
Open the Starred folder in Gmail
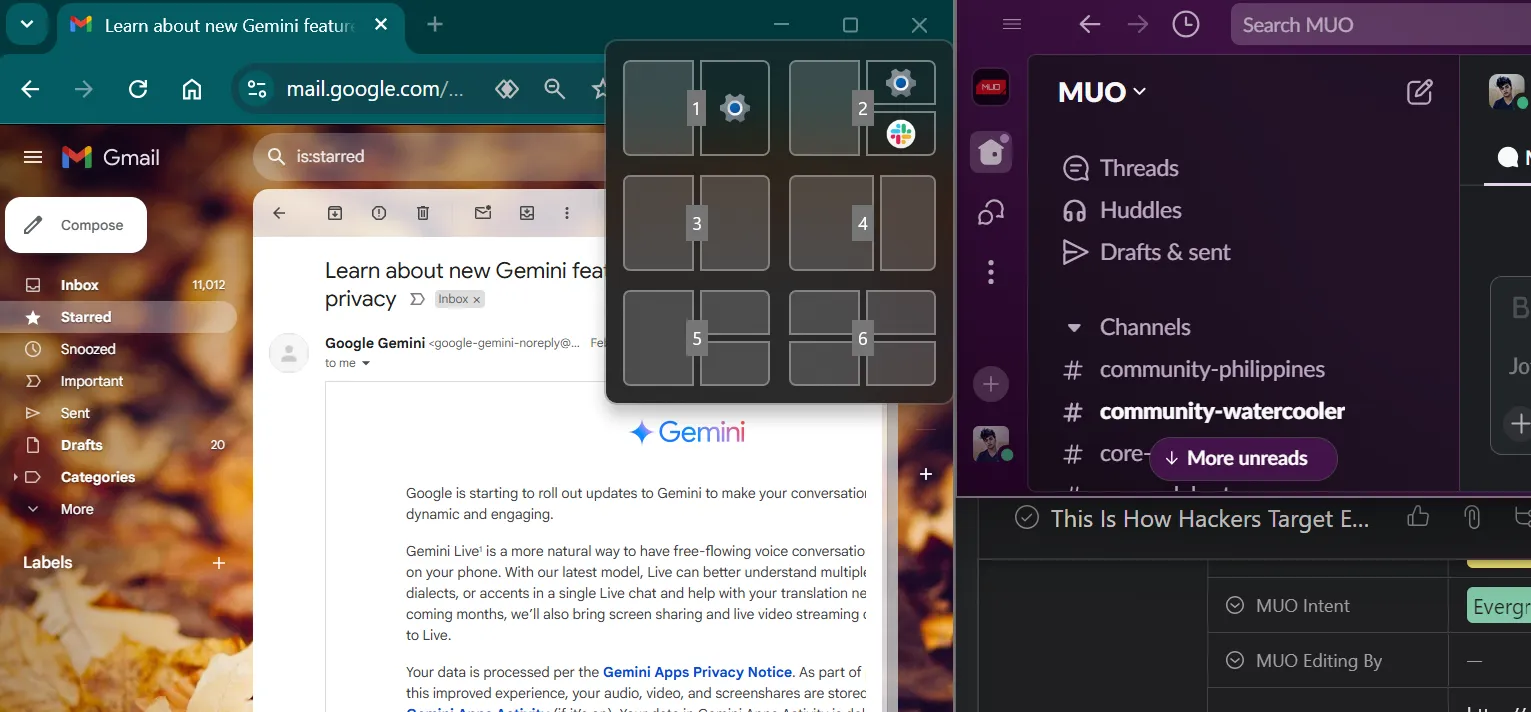tap(118, 317)
